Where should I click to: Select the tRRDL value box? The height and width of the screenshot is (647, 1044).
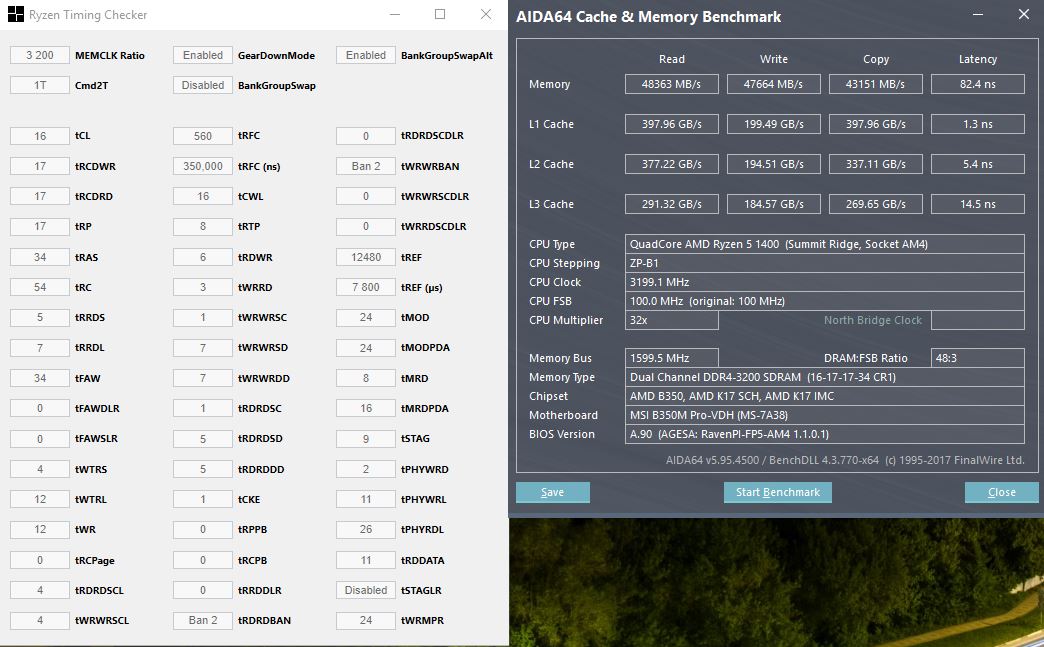click(40, 347)
